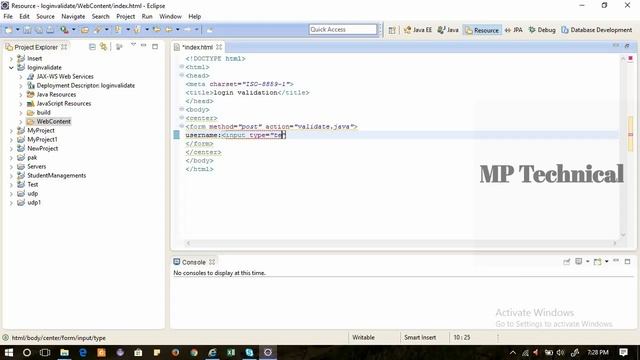The width and height of the screenshot is (640, 360).
Task: Expand the WebContent folder
Action: tap(21, 122)
